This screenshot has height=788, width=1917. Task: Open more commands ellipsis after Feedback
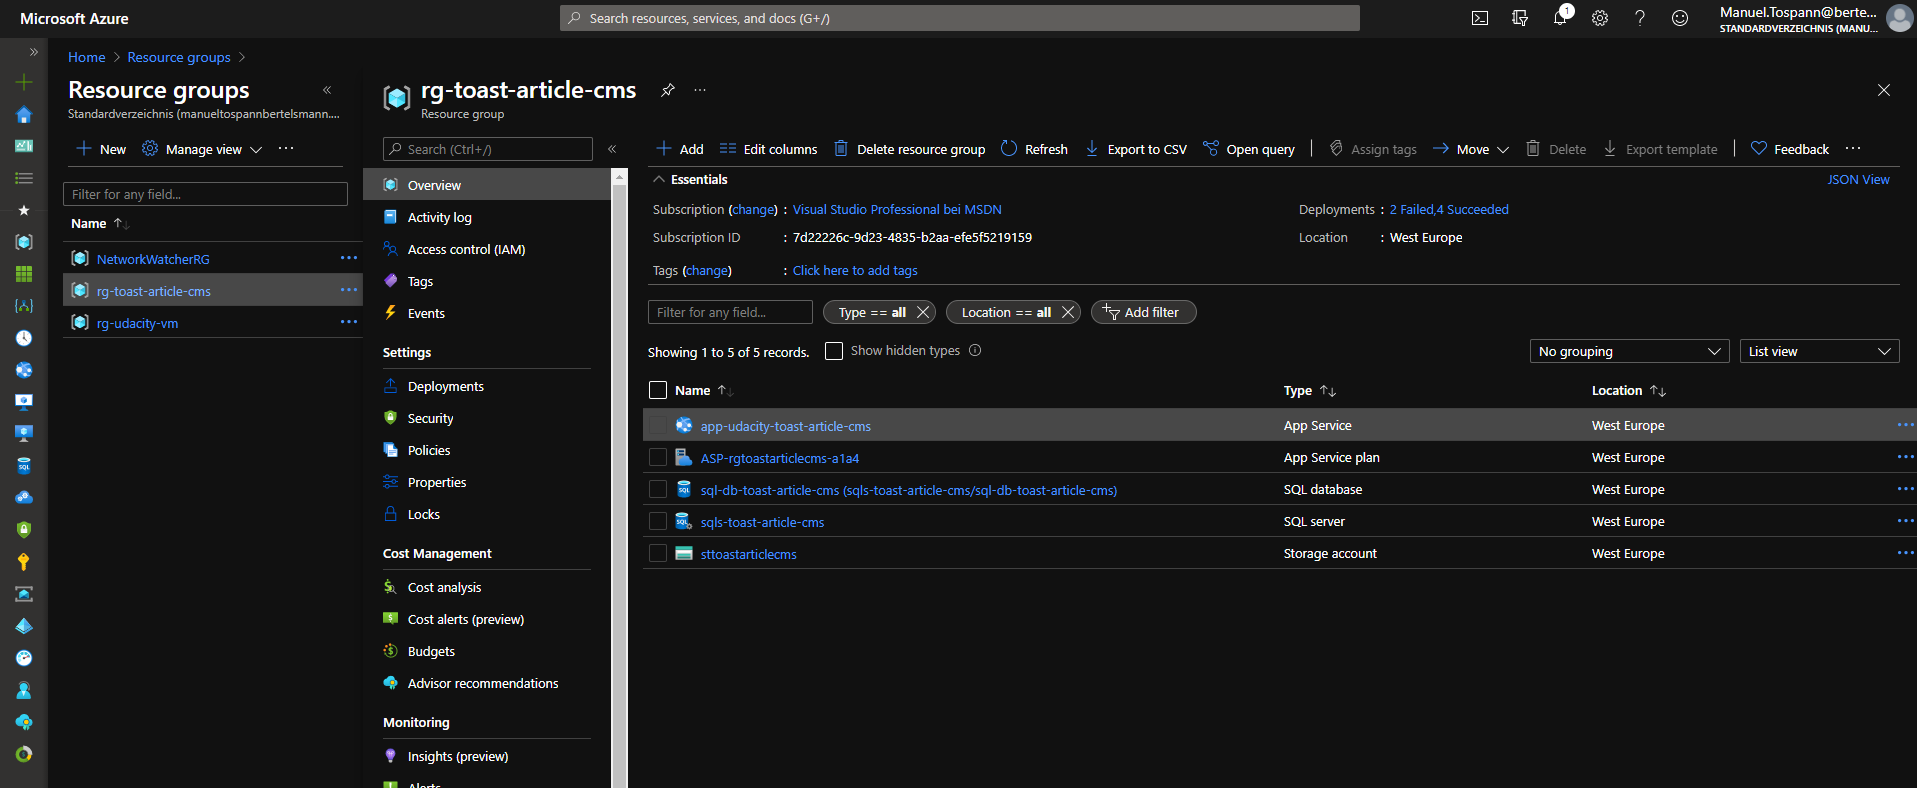tap(1853, 149)
